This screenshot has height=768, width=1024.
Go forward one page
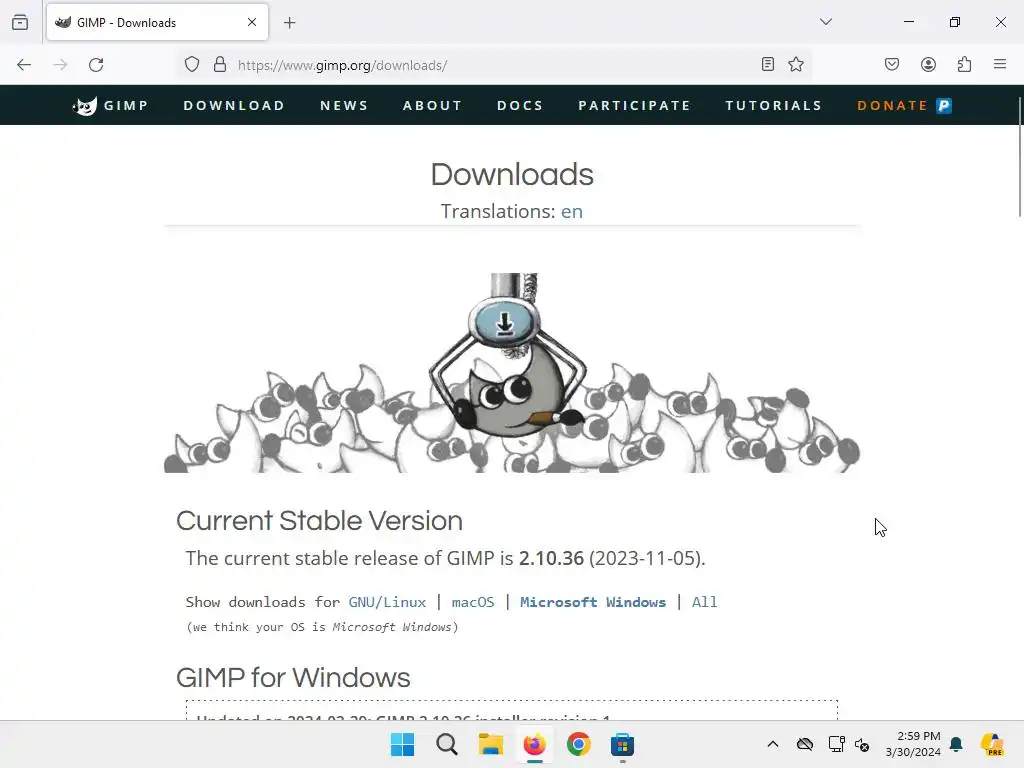click(x=60, y=65)
